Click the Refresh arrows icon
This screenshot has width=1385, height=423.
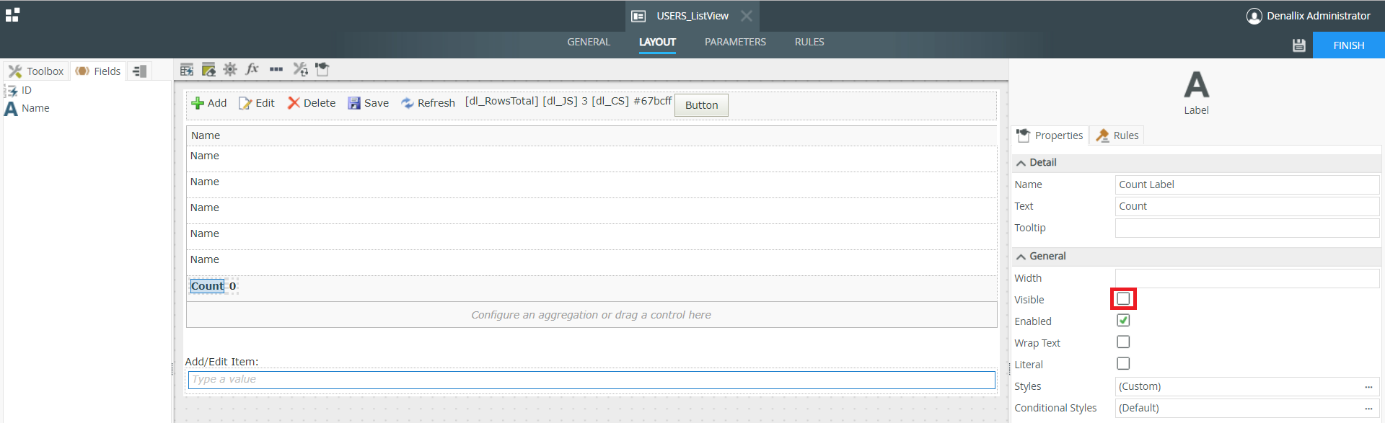(x=408, y=103)
